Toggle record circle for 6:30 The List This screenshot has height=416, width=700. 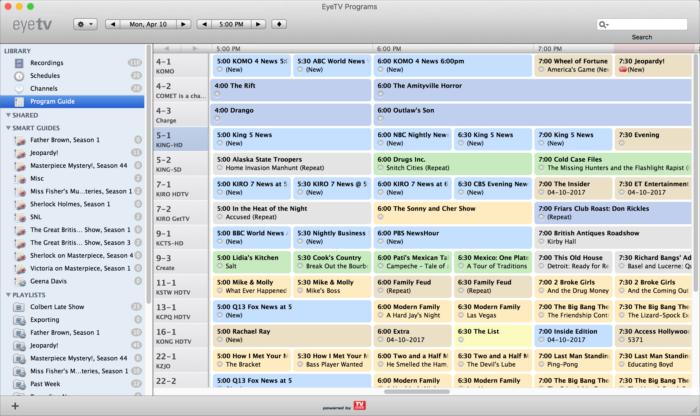461,340
